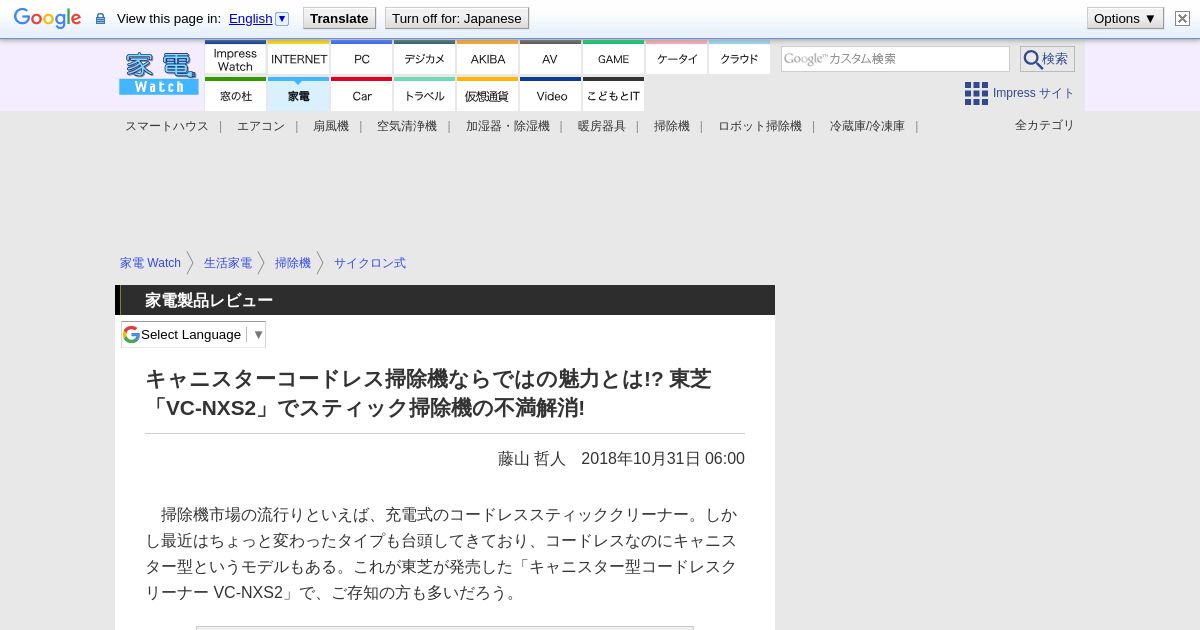Open the クラウド tab

click(739, 59)
